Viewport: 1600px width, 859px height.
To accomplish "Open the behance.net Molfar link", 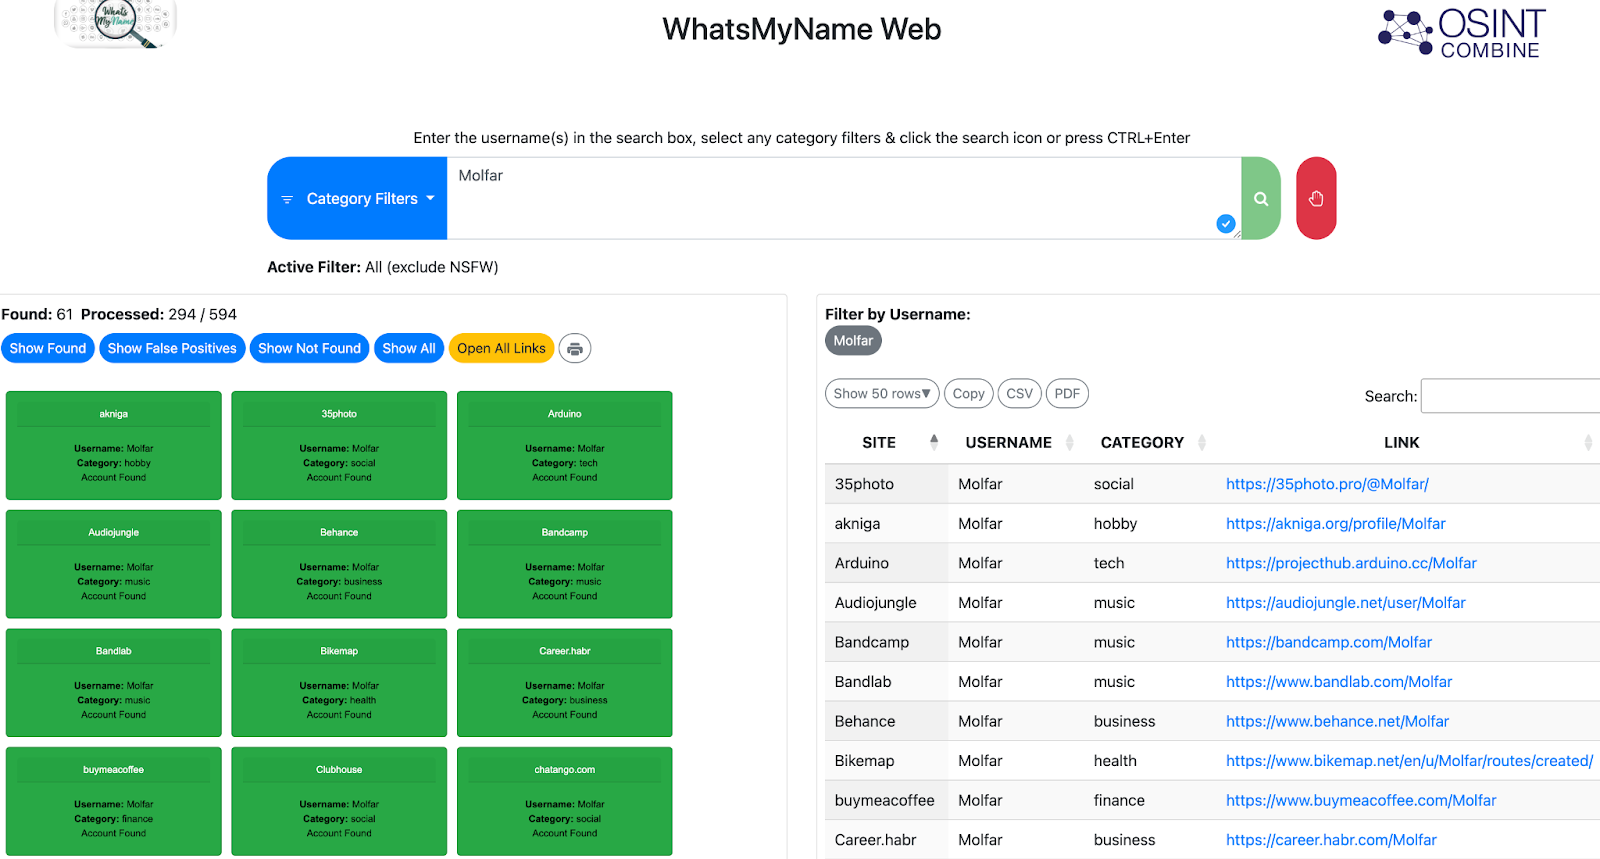I will (1337, 721).
